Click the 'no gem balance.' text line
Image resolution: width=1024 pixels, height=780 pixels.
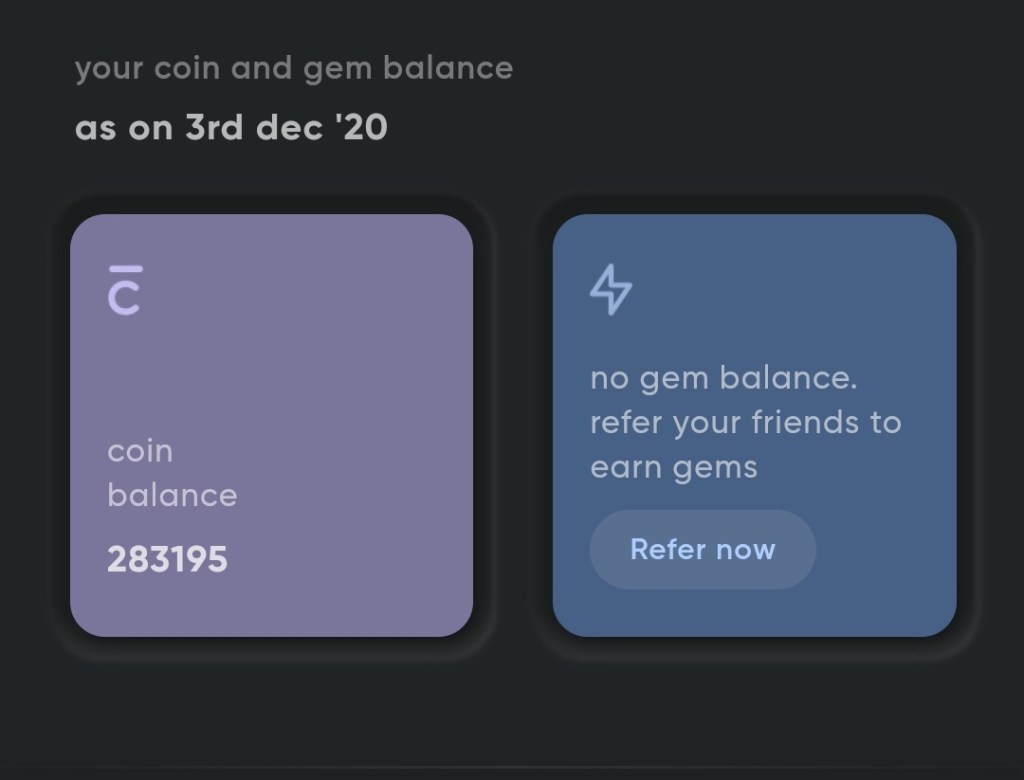point(724,379)
